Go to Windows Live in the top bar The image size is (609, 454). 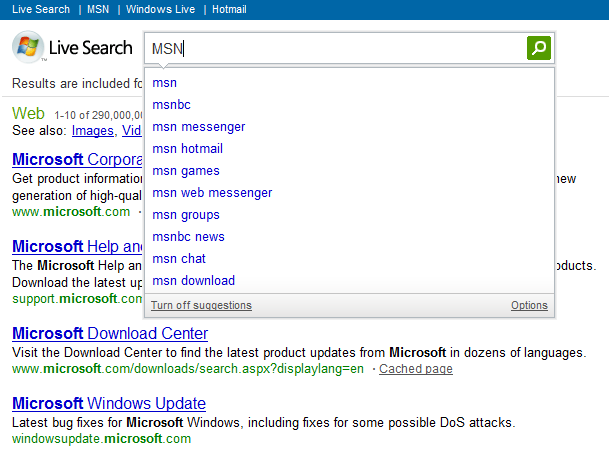(x=160, y=9)
